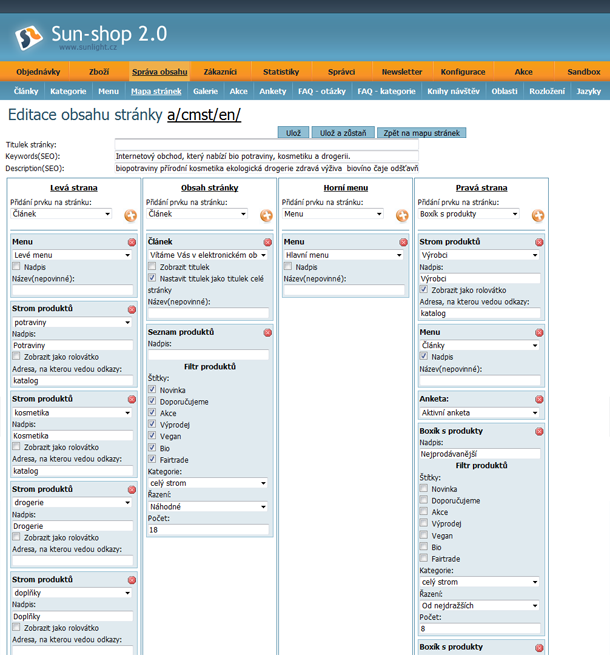The width and height of the screenshot is (610, 655).
Task: Open the Rozložení submenu link
Action: (547, 91)
